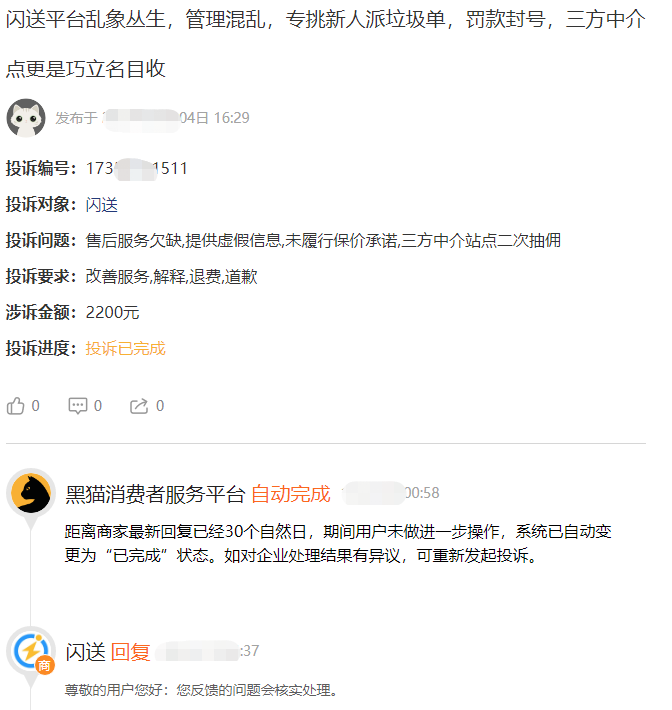
Task: Click the 投诉已完成 progress status
Action: point(125,349)
